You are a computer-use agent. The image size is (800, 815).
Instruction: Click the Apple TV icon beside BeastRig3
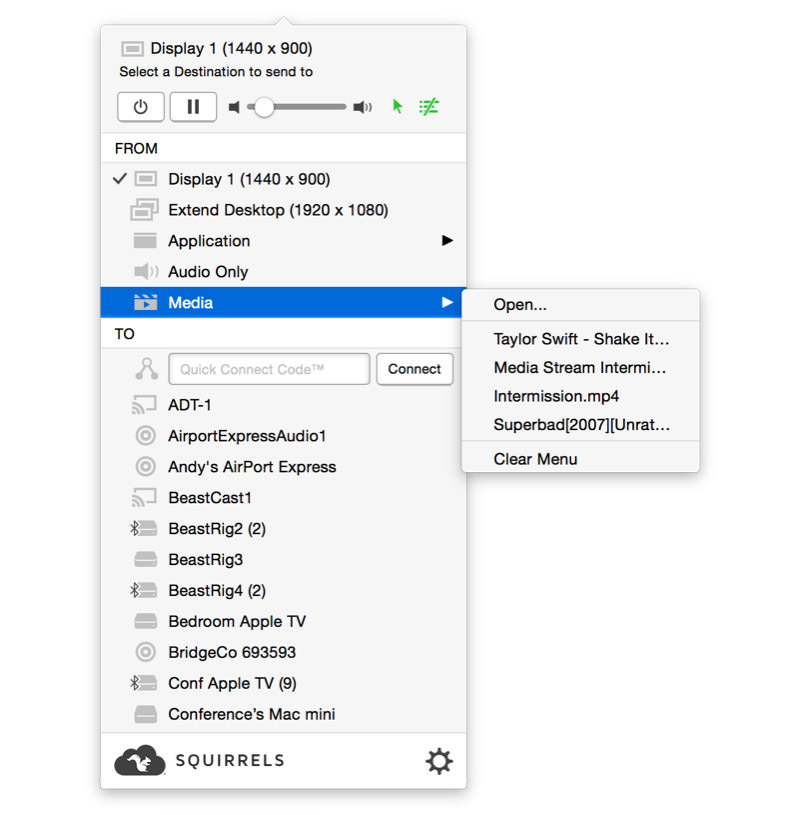click(146, 560)
